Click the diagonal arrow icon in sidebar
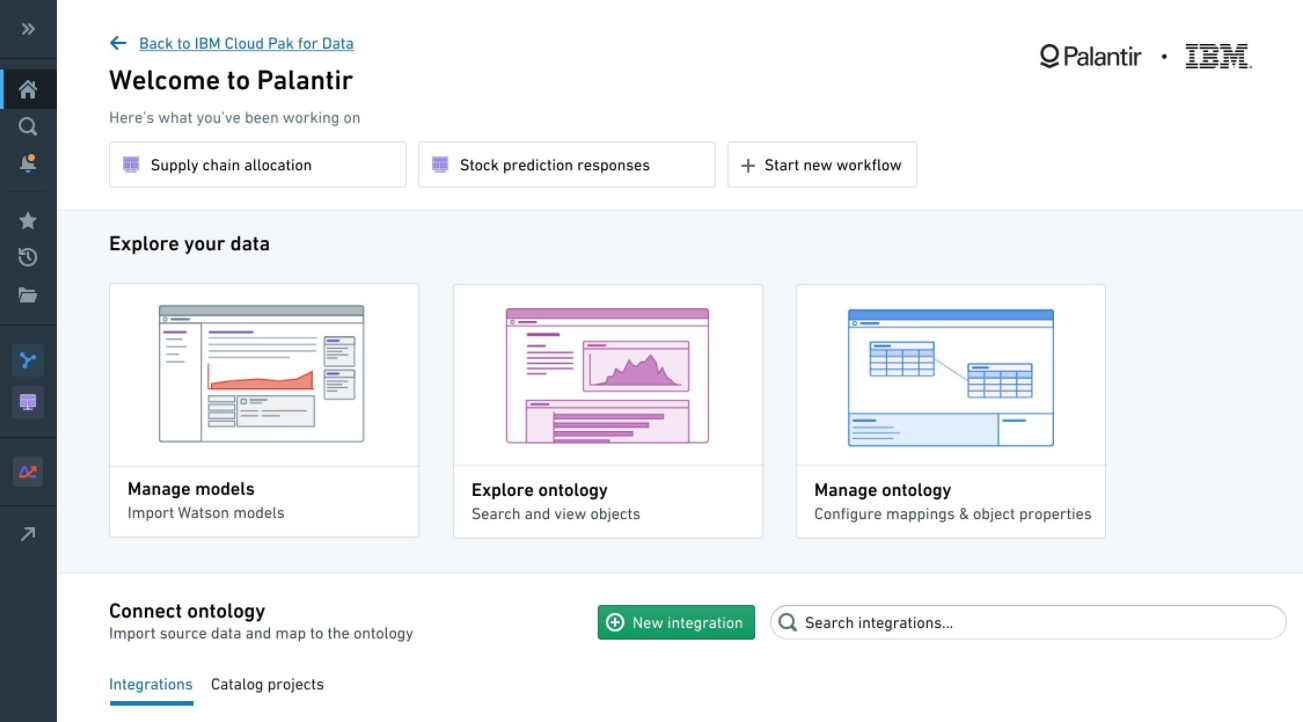The width and height of the screenshot is (1303, 722). coord(28,534)
